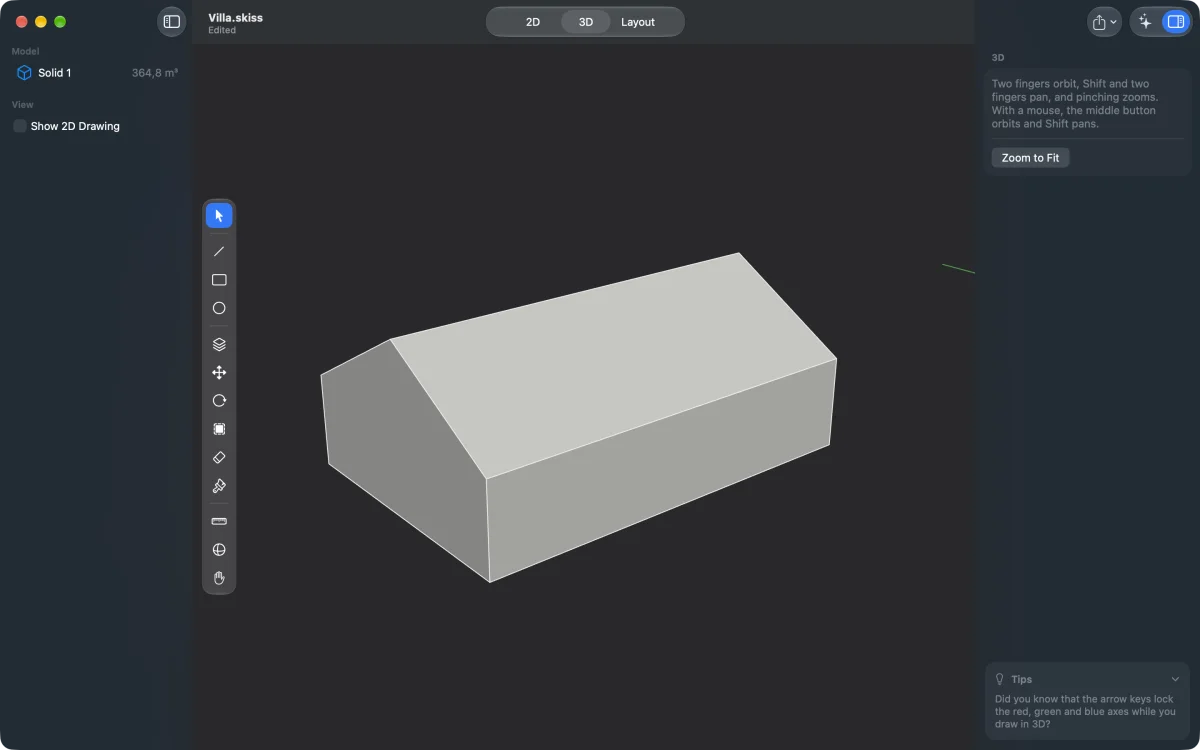
Task: Pick the Paint bucket tool
Action: pos(219,486)
